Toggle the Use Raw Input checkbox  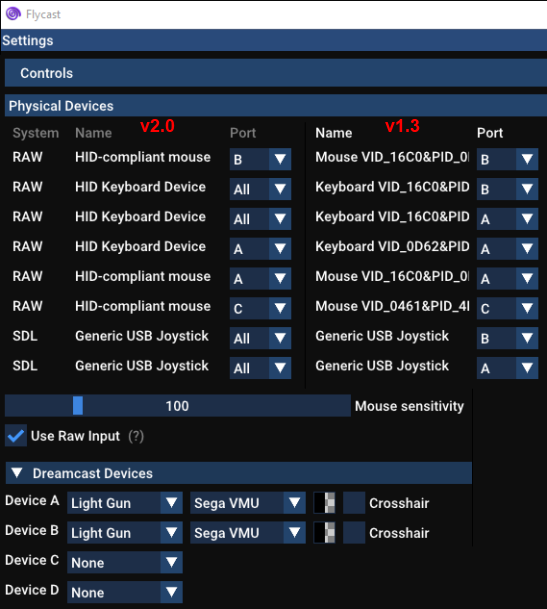[16, 435]
